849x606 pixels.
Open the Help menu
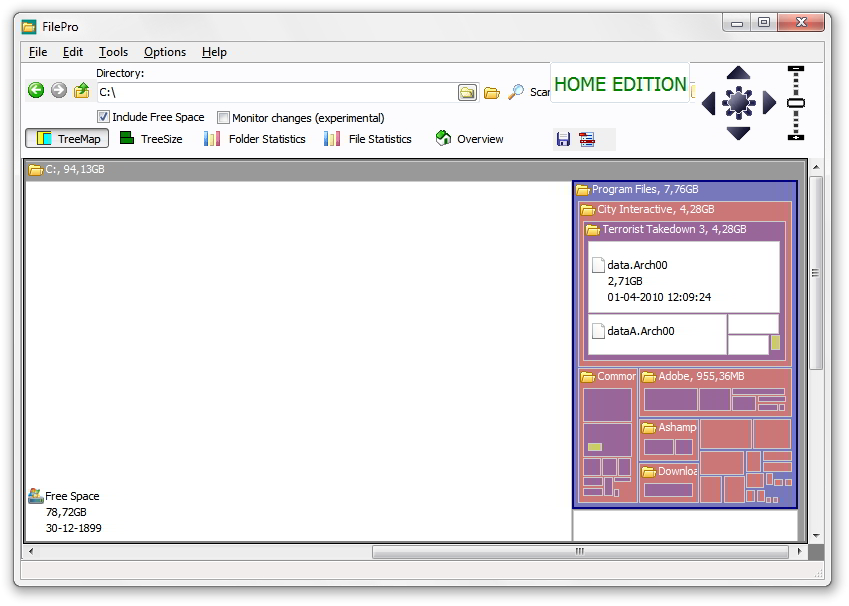tap(214, 52)
